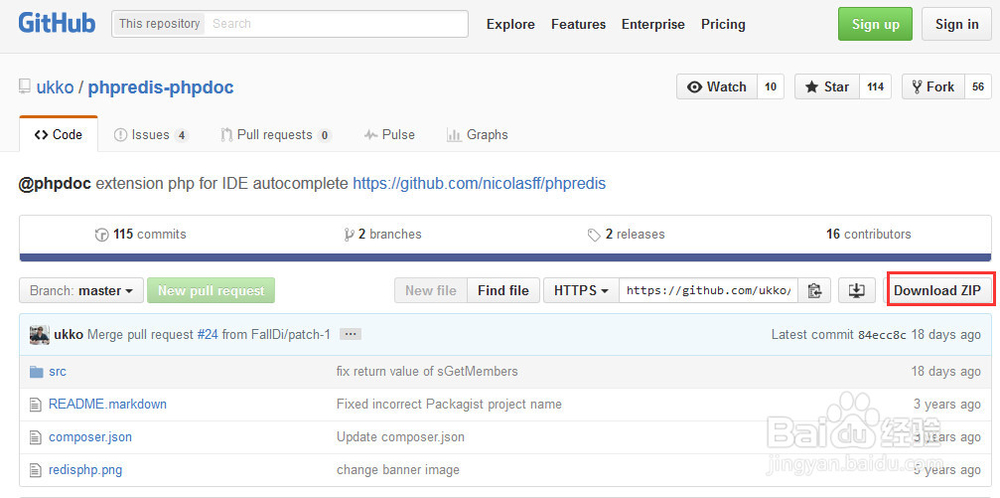Click the copy clone URL clipboard icon
This screenshot has height=498, width=1000.
(x=814, y=291)
